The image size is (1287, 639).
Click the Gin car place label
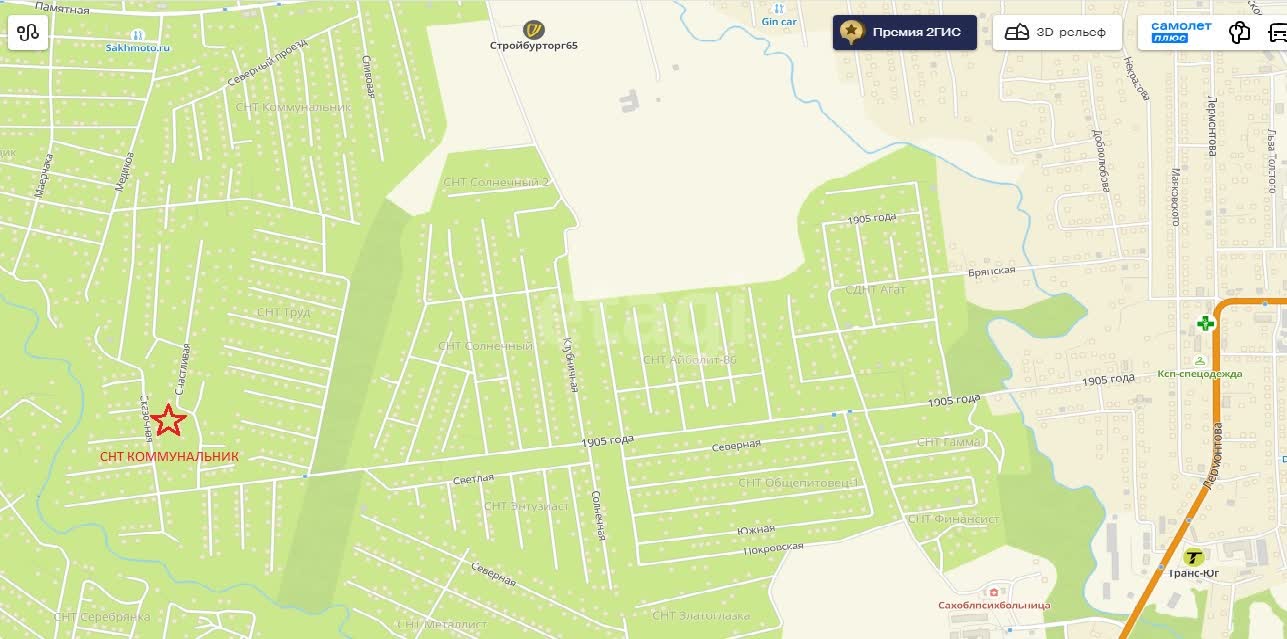pyautogui.click(x=779, y=21)
